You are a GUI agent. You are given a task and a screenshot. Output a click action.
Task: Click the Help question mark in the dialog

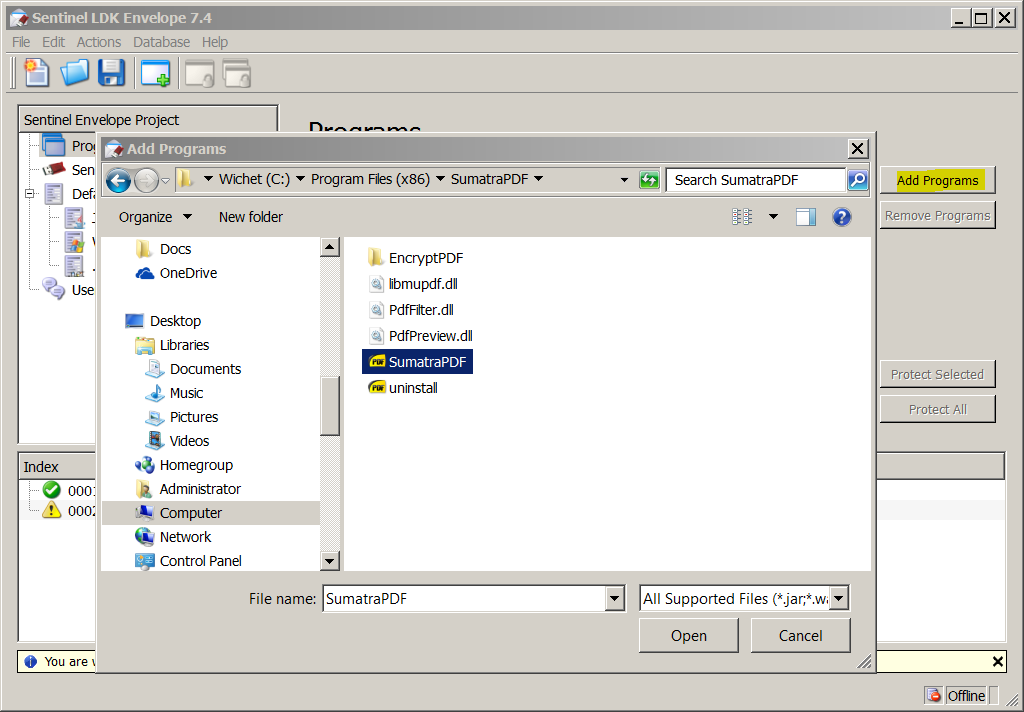(841, 217)
